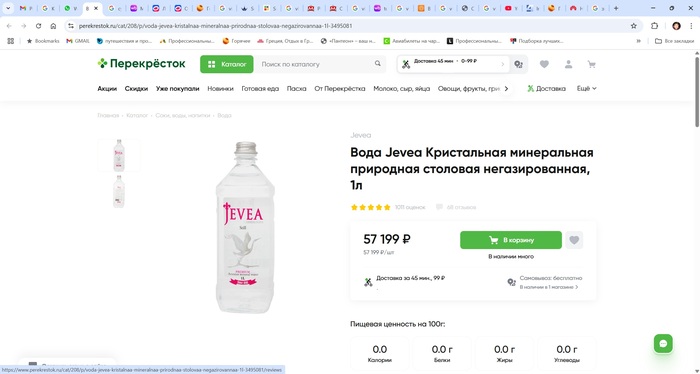The image size is (700, 374).
Task: Add product with В корзину button
Action: click(x=511, y=240)
